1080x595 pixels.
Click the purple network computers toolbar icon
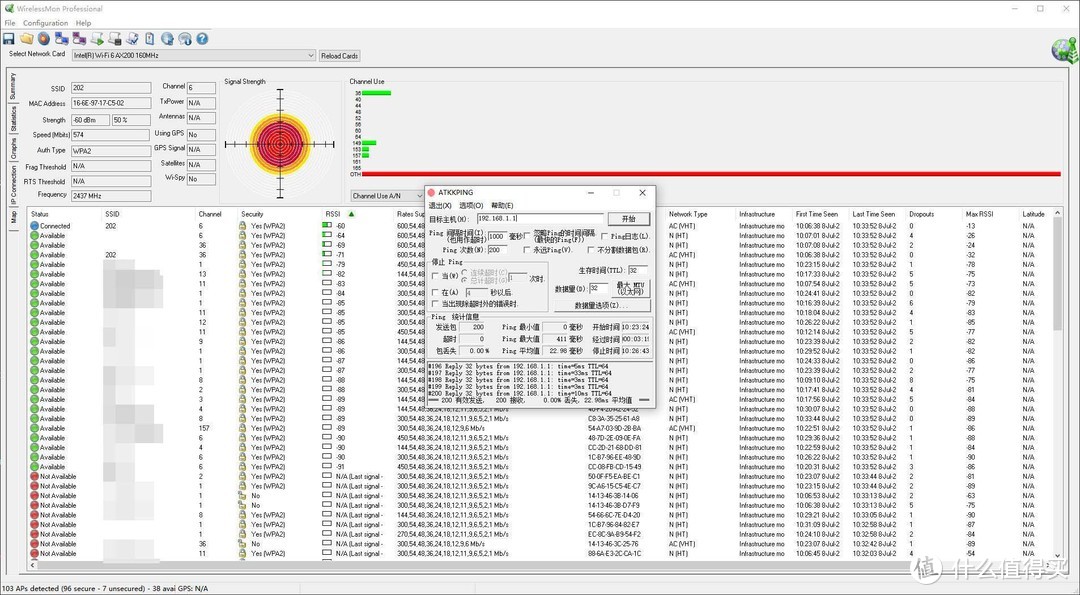click(x=79, y=39)
